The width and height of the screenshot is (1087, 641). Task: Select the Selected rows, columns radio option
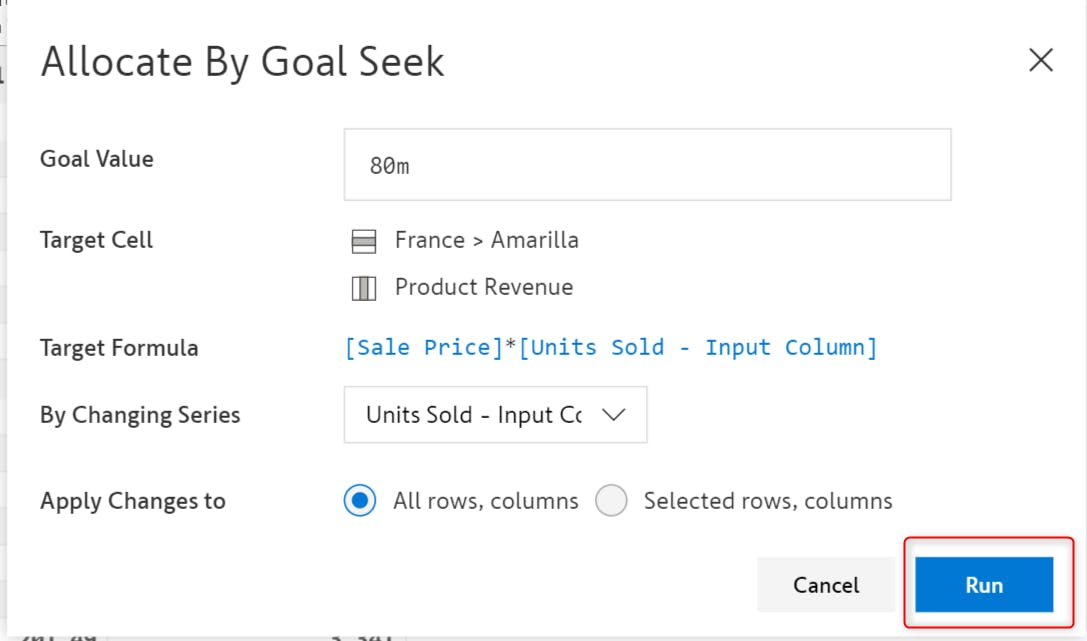pos(611,500)
